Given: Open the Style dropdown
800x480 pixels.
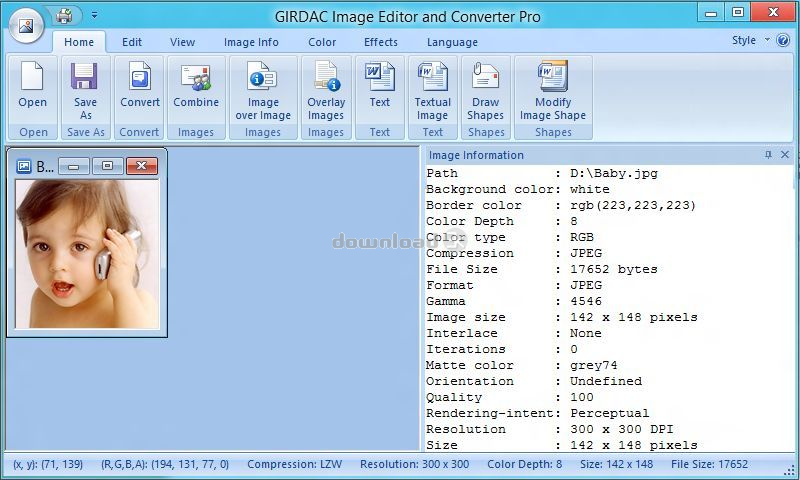Looking at the screenshot, I should [x=750, y=40].
